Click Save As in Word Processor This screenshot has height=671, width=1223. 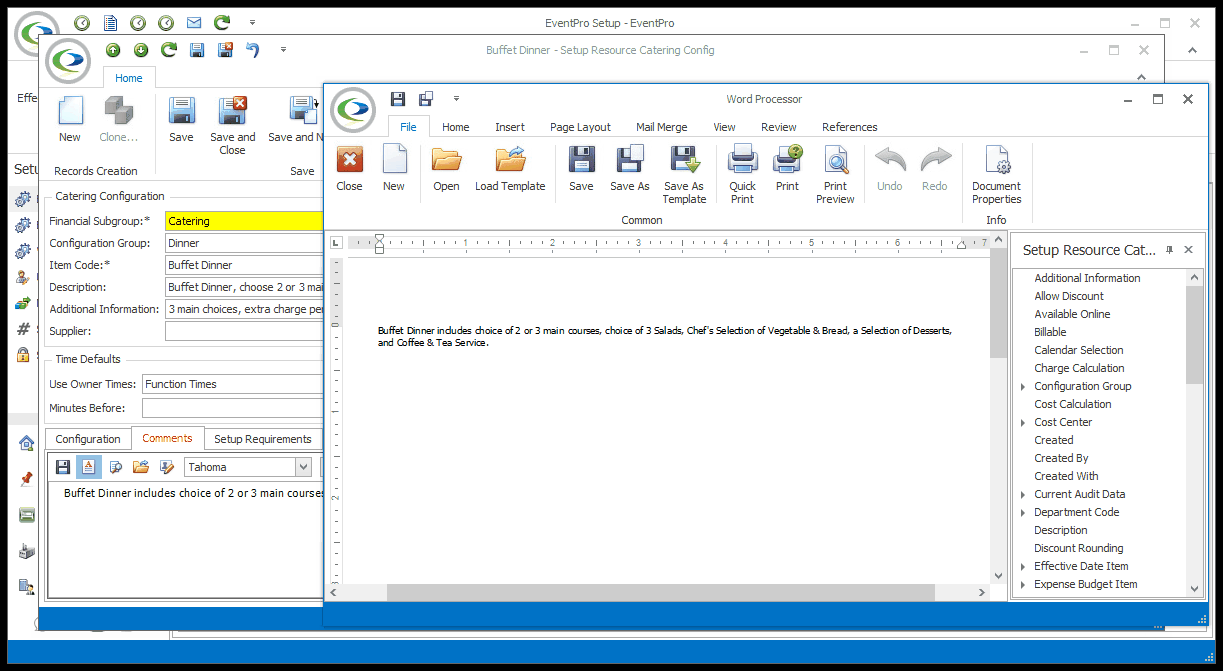tap(630, 169)
